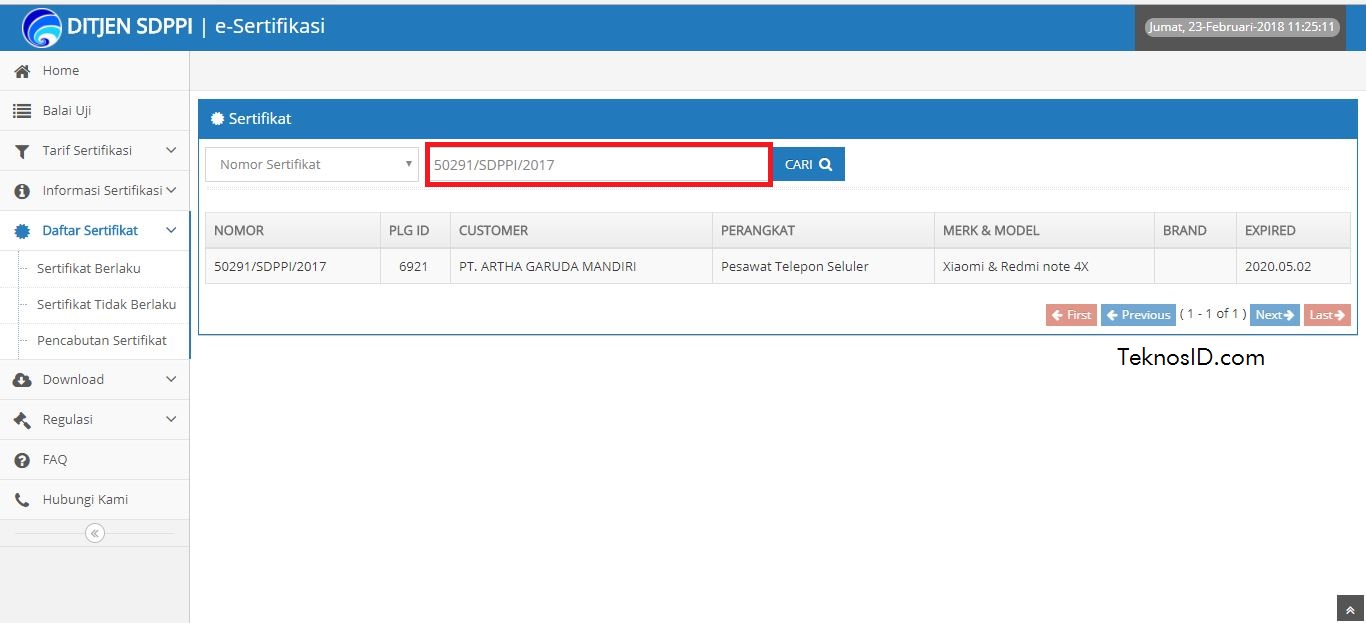
Task: Expand the Informasi Sertifikasi chevron
Action: (171, 190)
